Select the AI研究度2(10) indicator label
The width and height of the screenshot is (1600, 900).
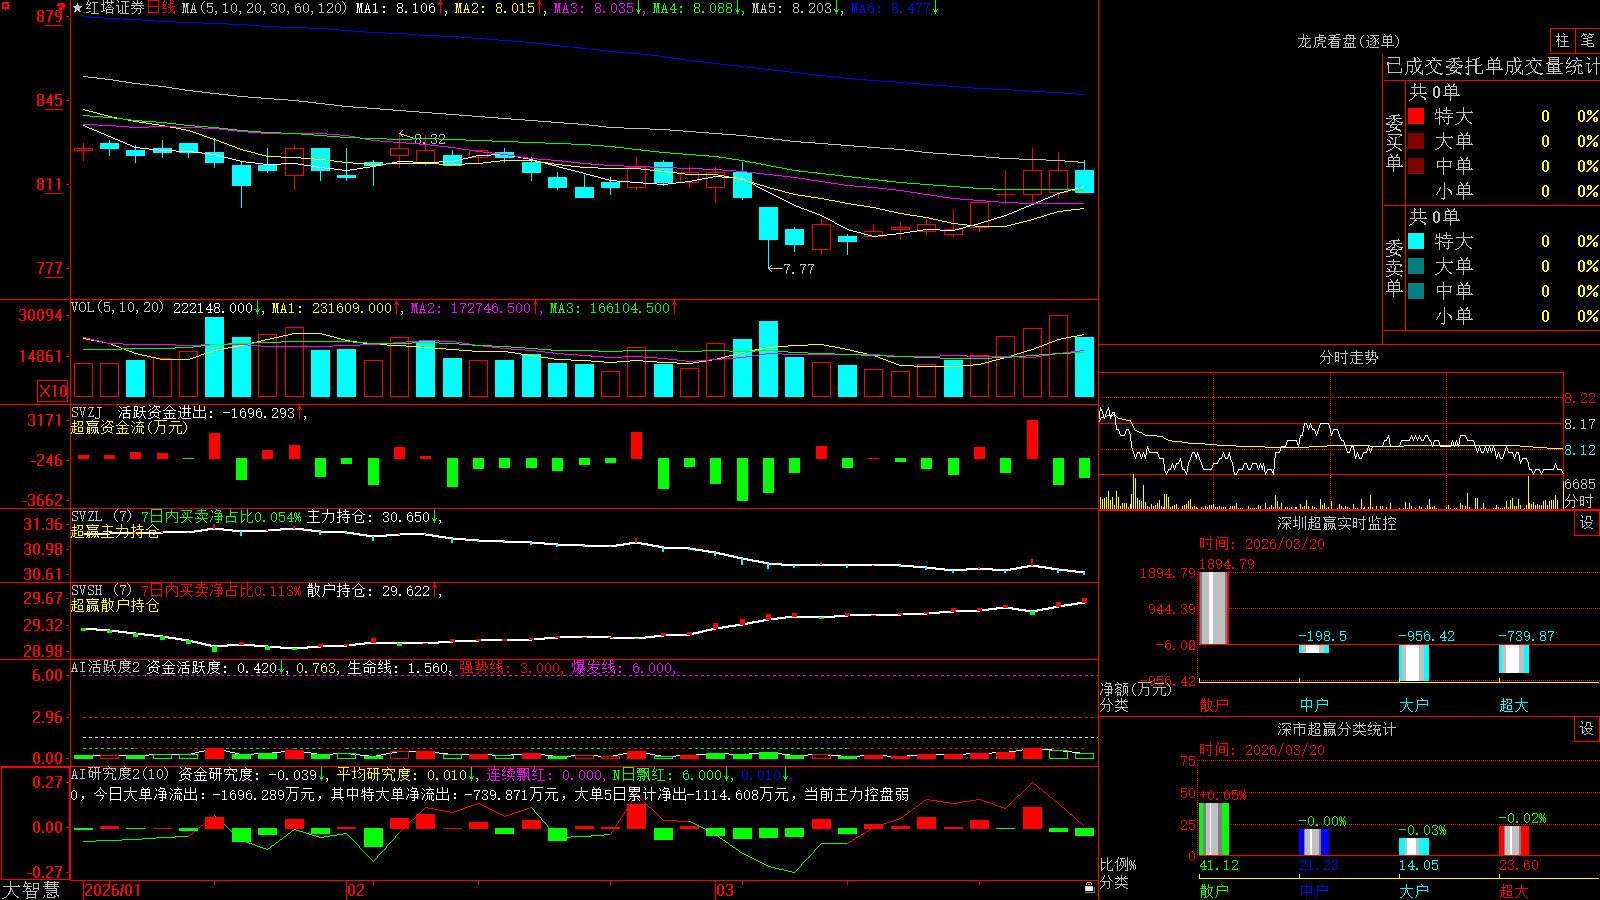(x=121, y=774)
